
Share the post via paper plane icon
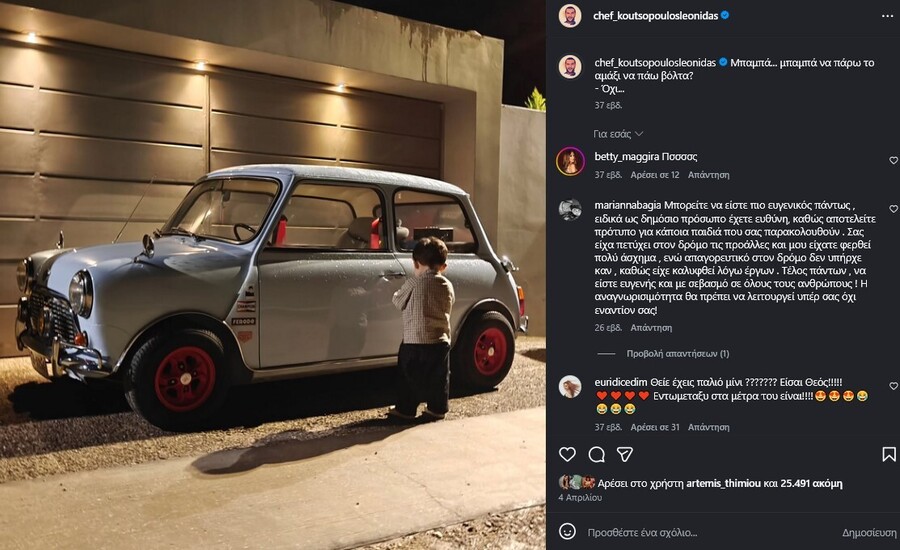click(x=625, y=455)
